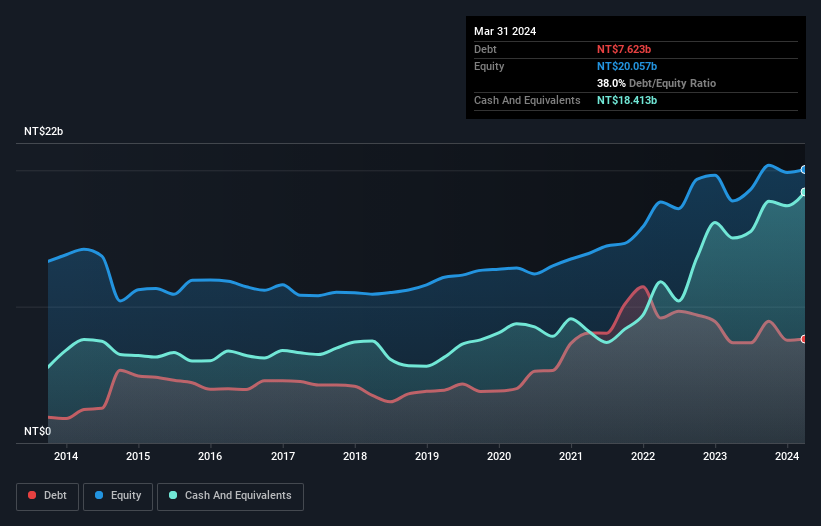
Task: Select the red Debt endpoint marker
Action: [x=804, y=339]
